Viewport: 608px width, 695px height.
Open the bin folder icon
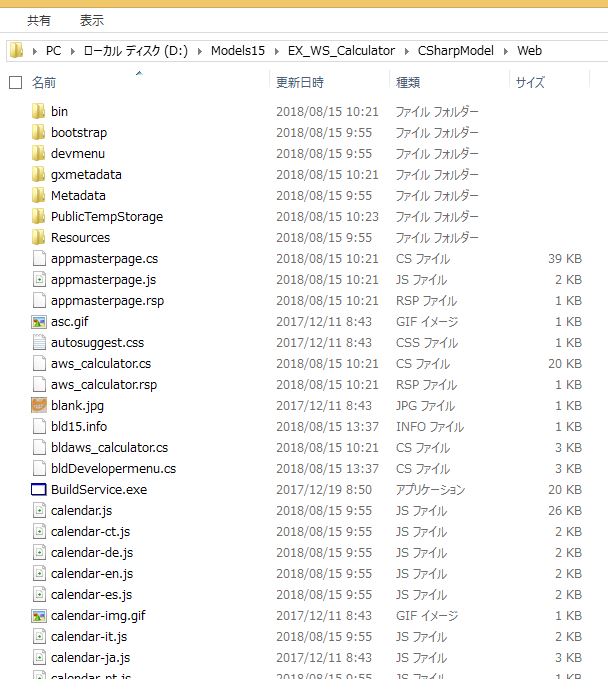point(39,111)
